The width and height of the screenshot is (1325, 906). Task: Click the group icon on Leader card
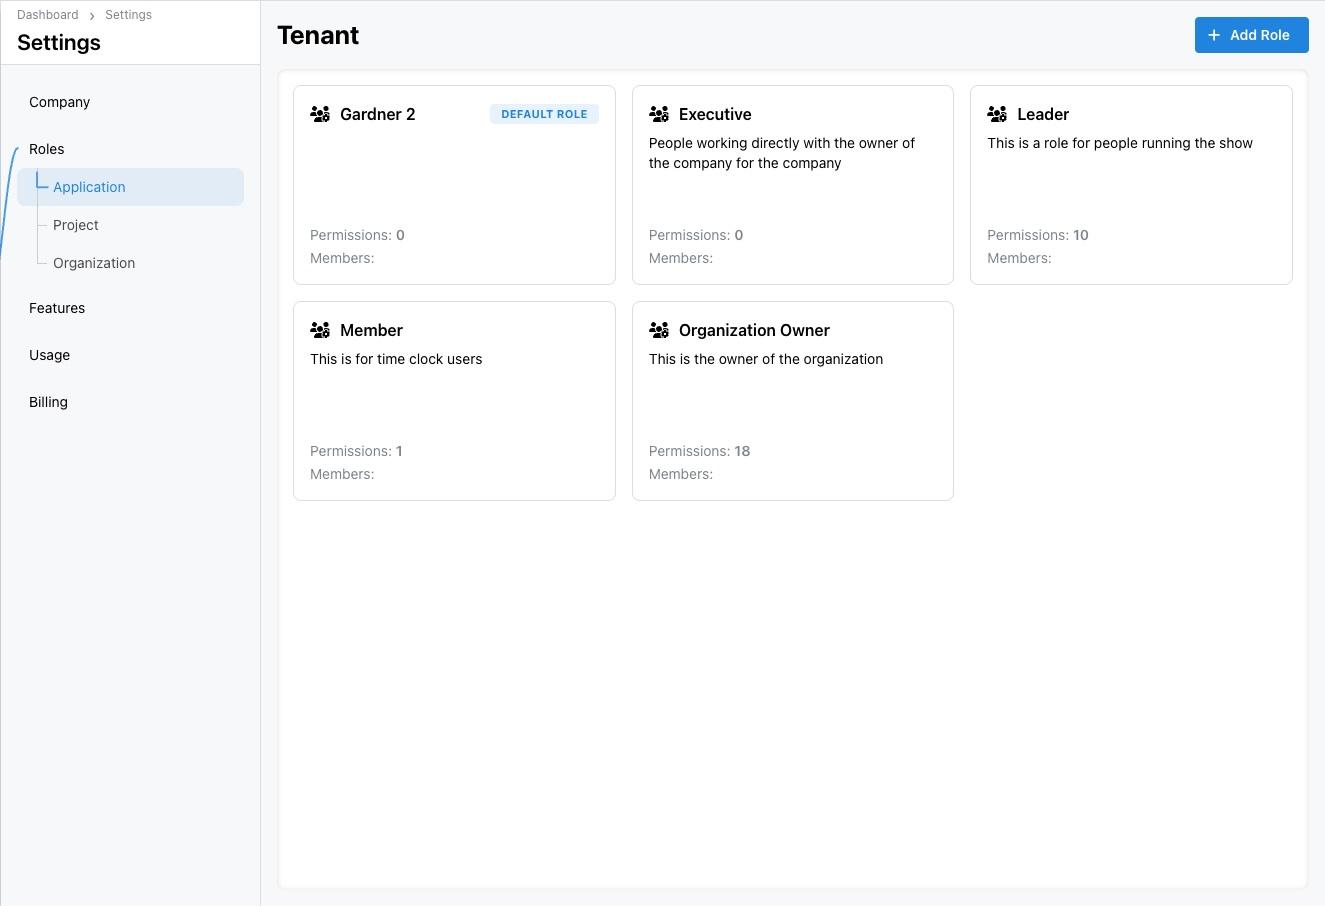coord(997,113)
